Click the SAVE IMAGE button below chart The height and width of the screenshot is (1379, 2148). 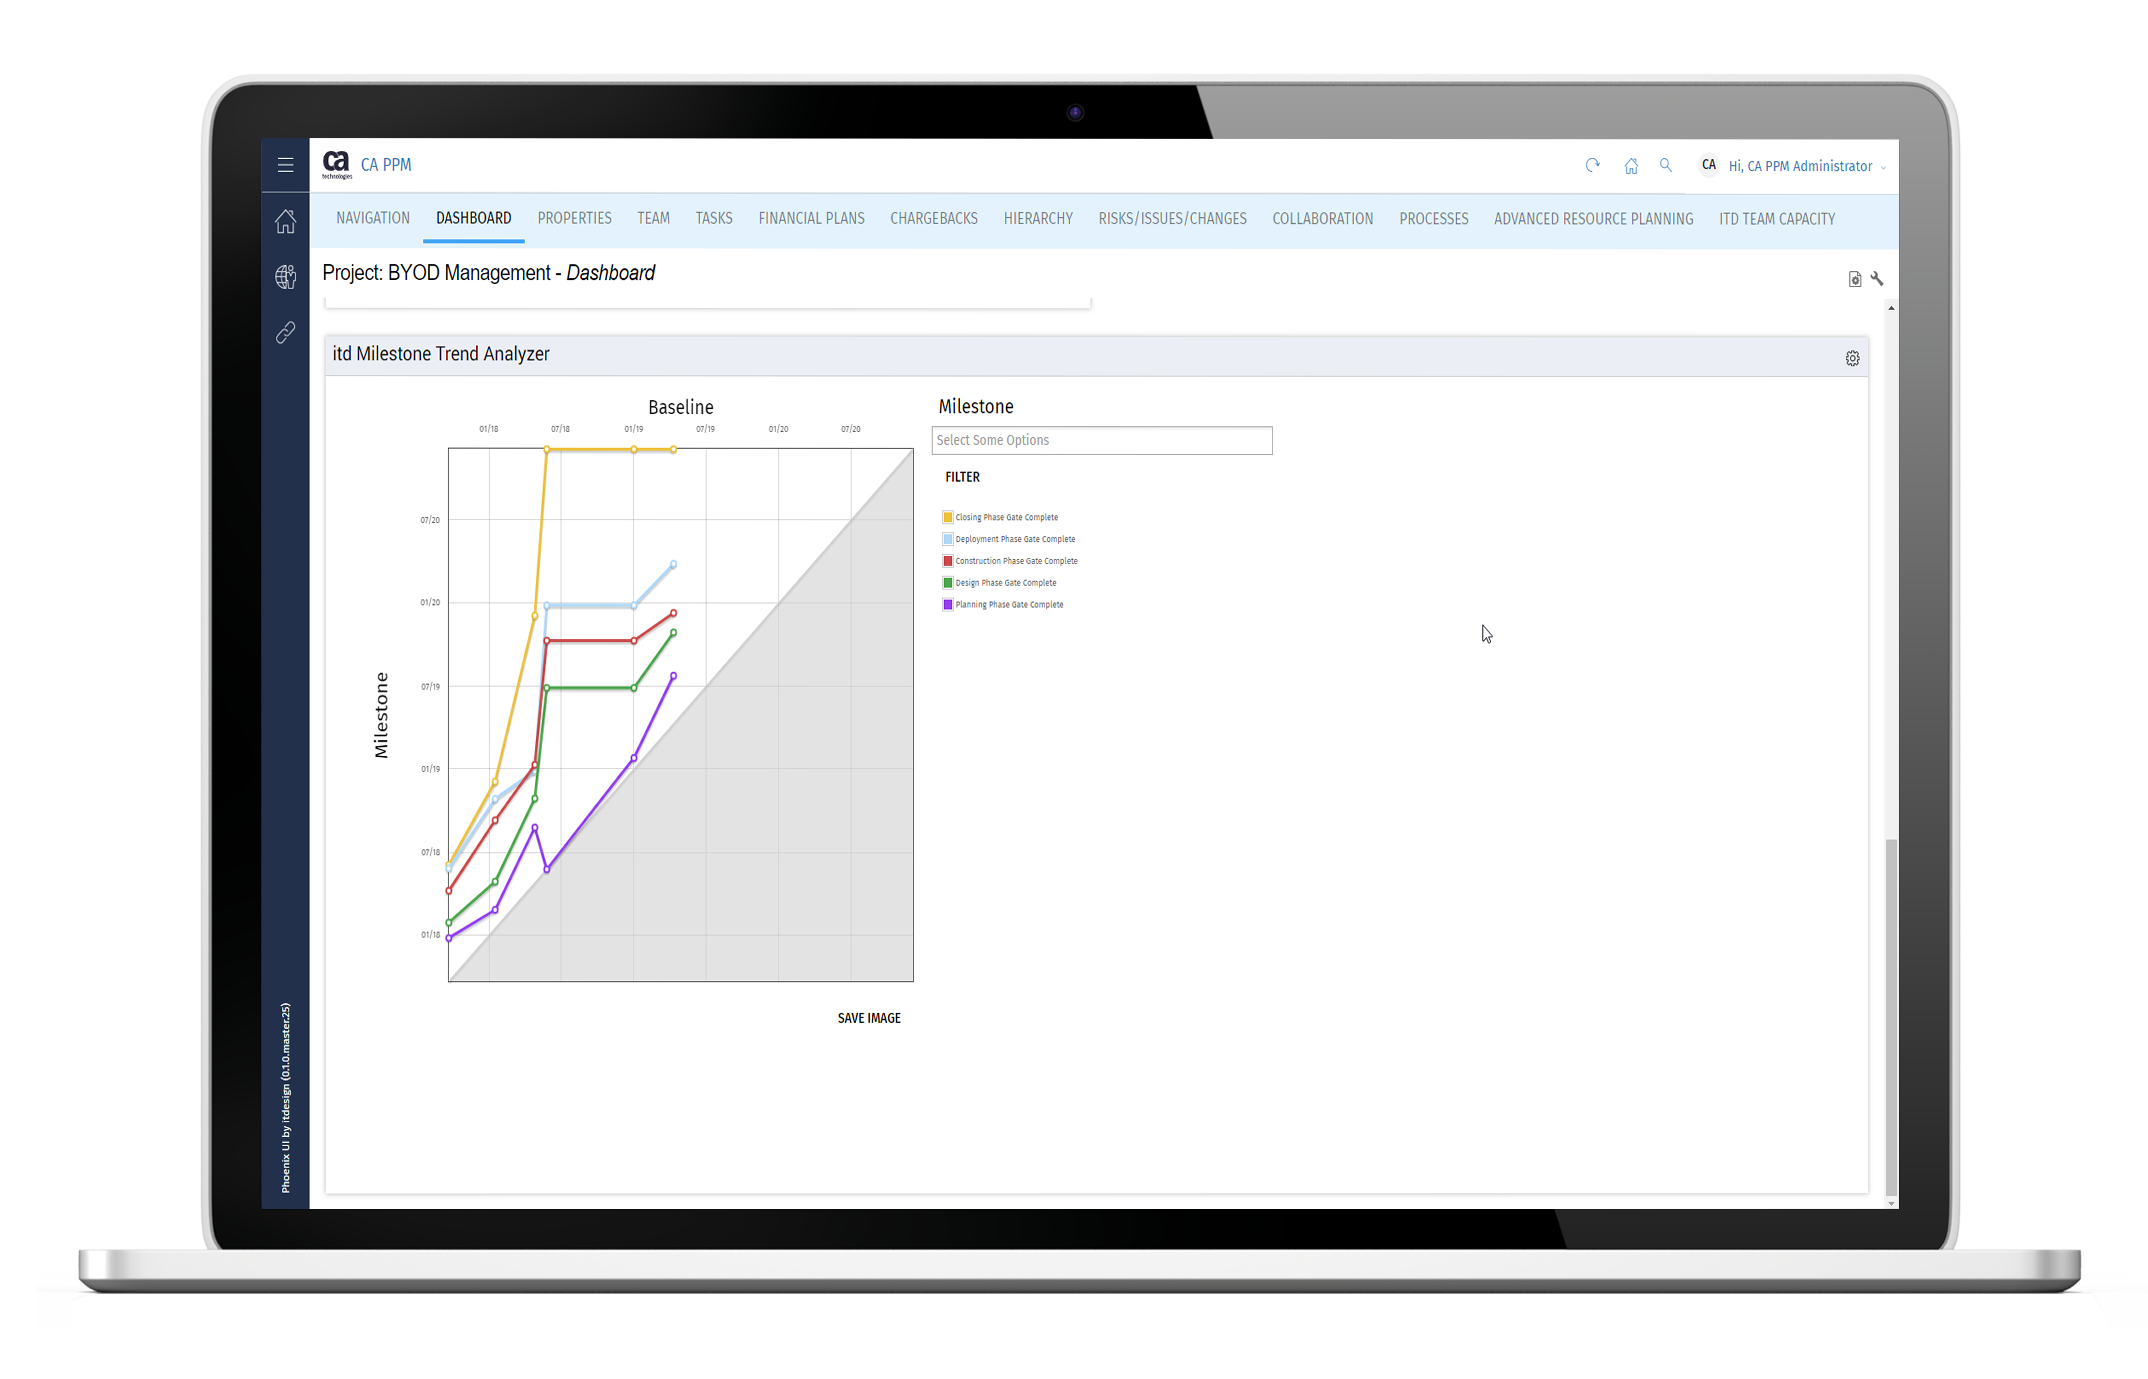(870, 1017)
